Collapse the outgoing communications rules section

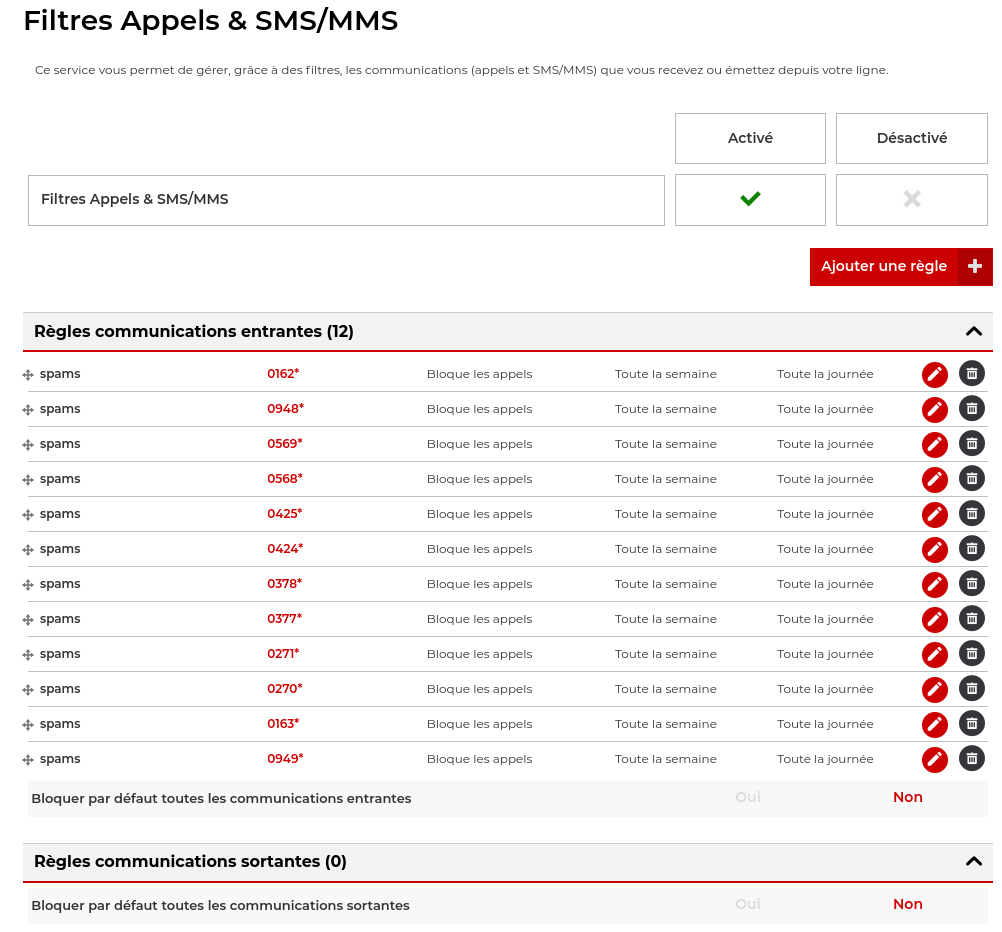coord(973,861)
